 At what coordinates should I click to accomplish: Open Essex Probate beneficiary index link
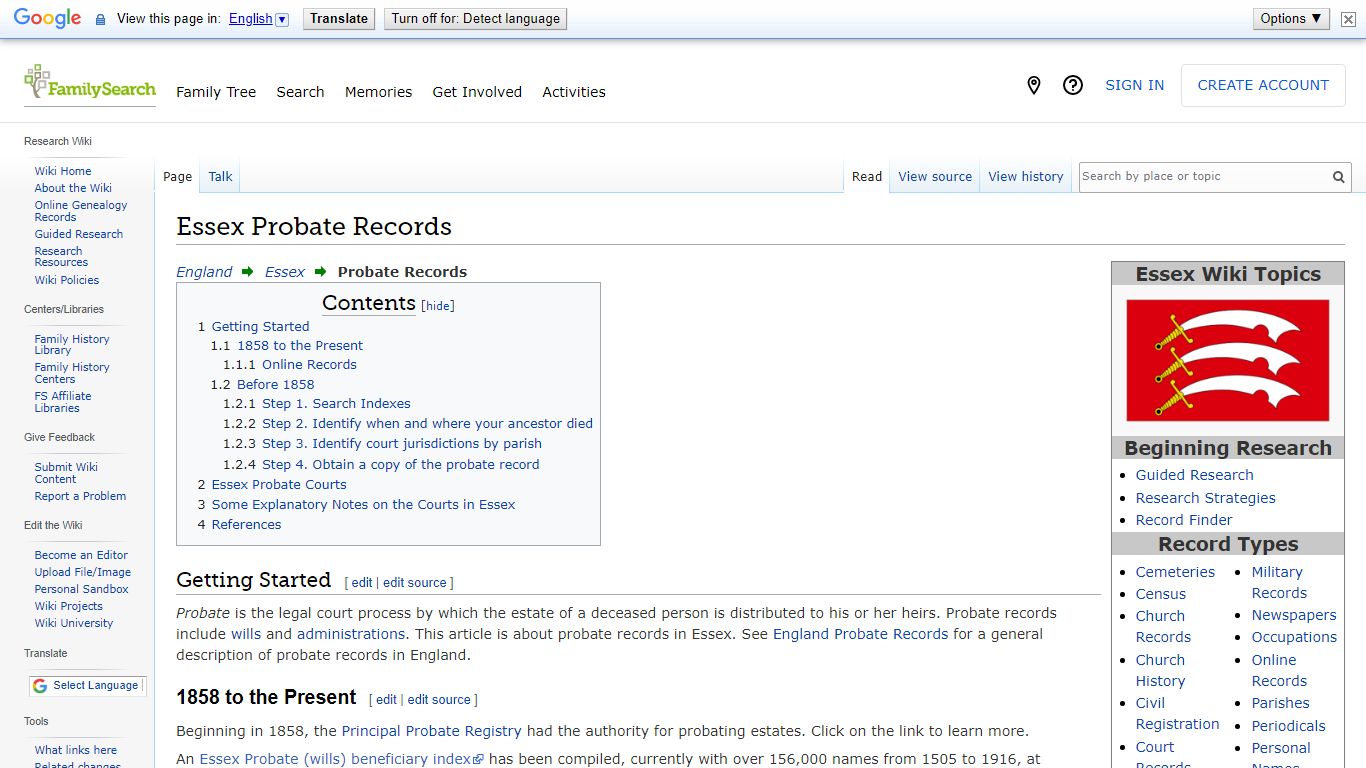click(341, 759)
